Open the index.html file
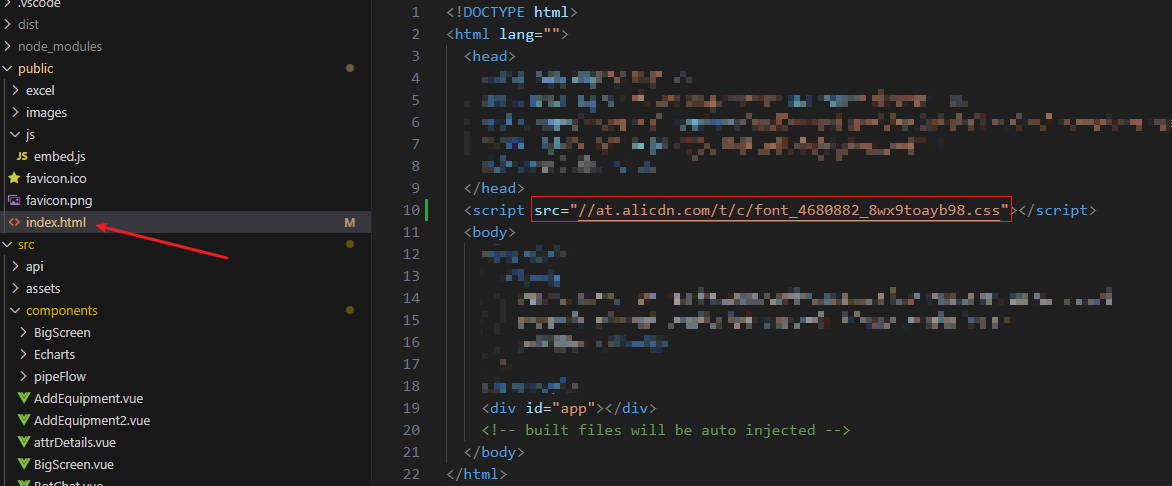Screen dimensions: 1172x486 tap(56, 223)
